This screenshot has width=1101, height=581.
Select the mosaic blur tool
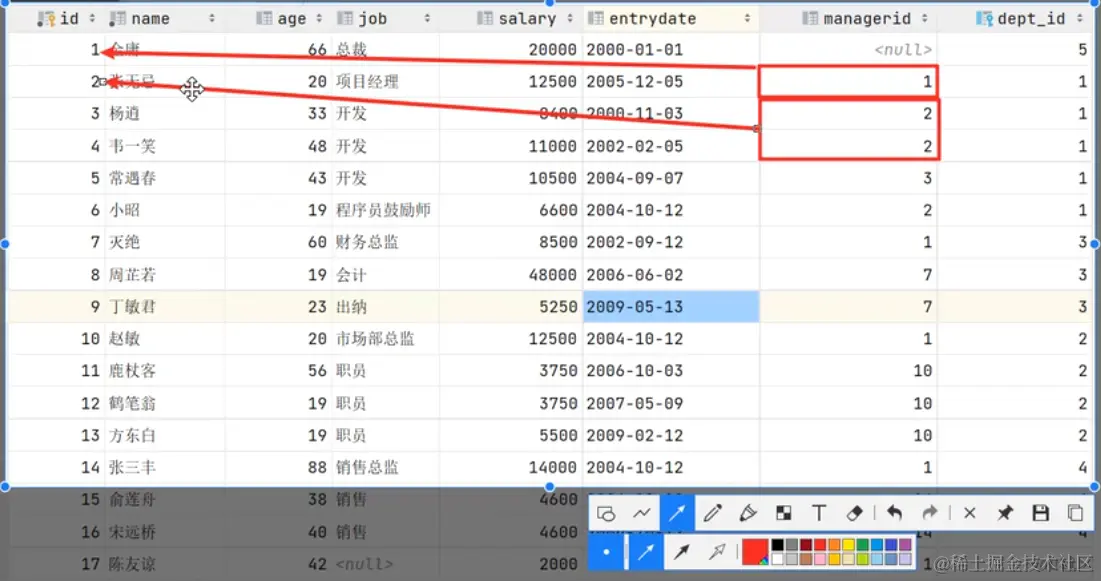(784, 514)
